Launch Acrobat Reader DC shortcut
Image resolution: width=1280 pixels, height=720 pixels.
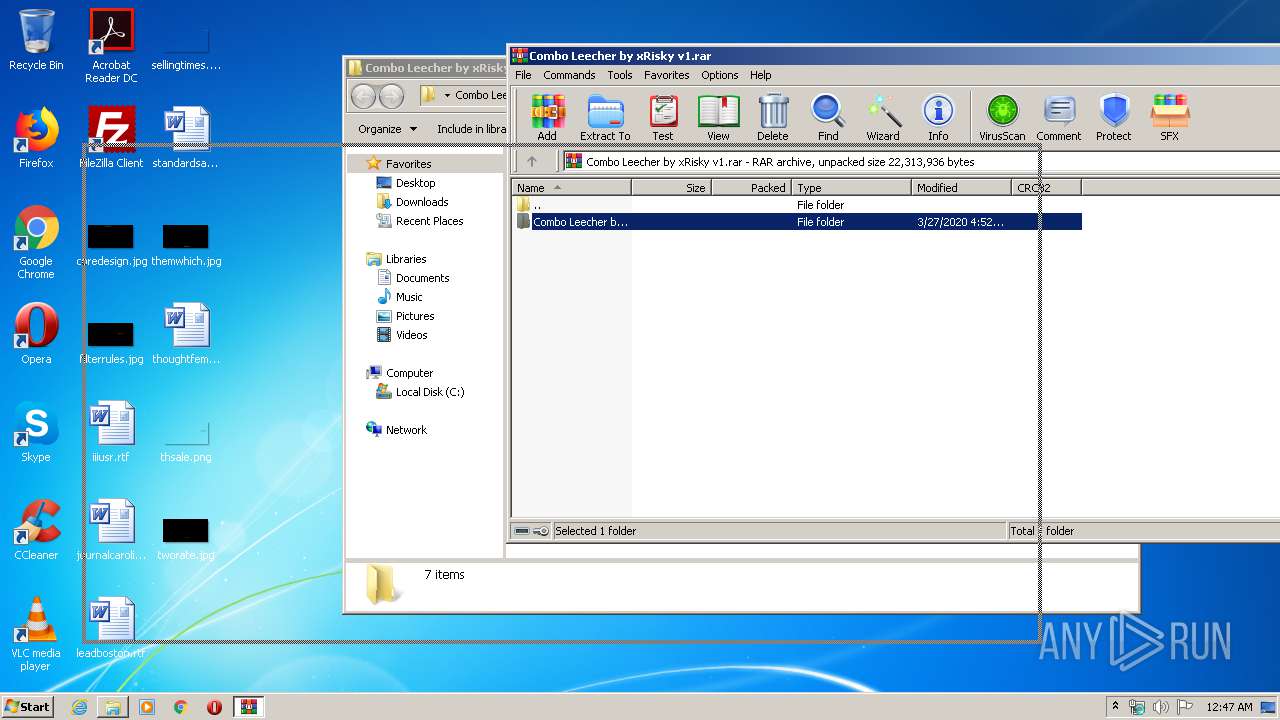[x=111, y=46]
